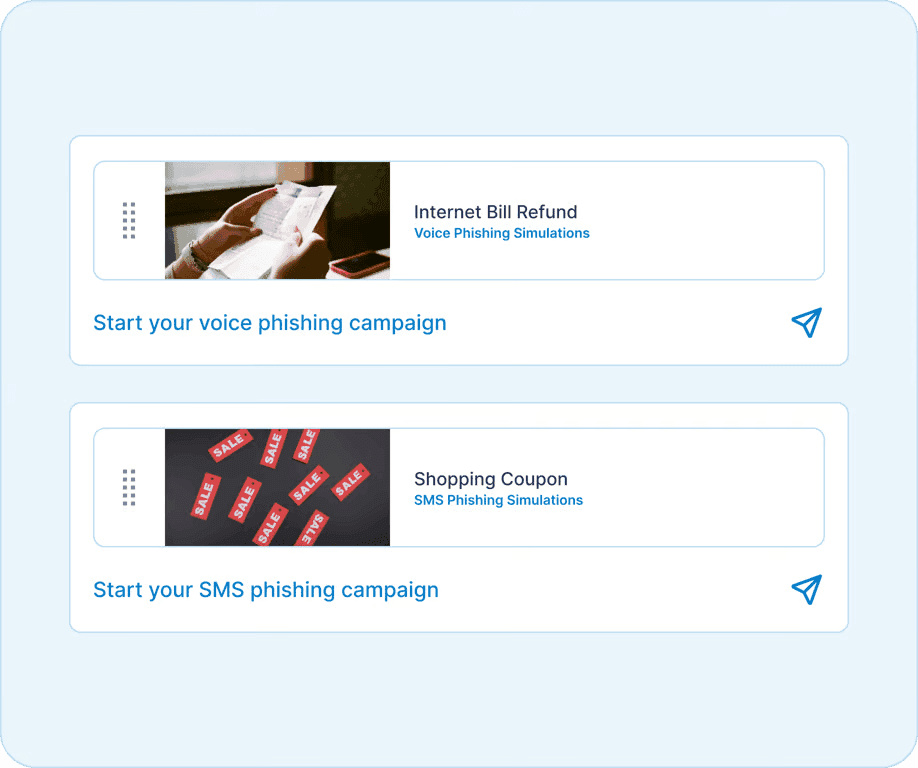
Task: Open SMS Phishing Simulations category link
Action: (498, 500)
